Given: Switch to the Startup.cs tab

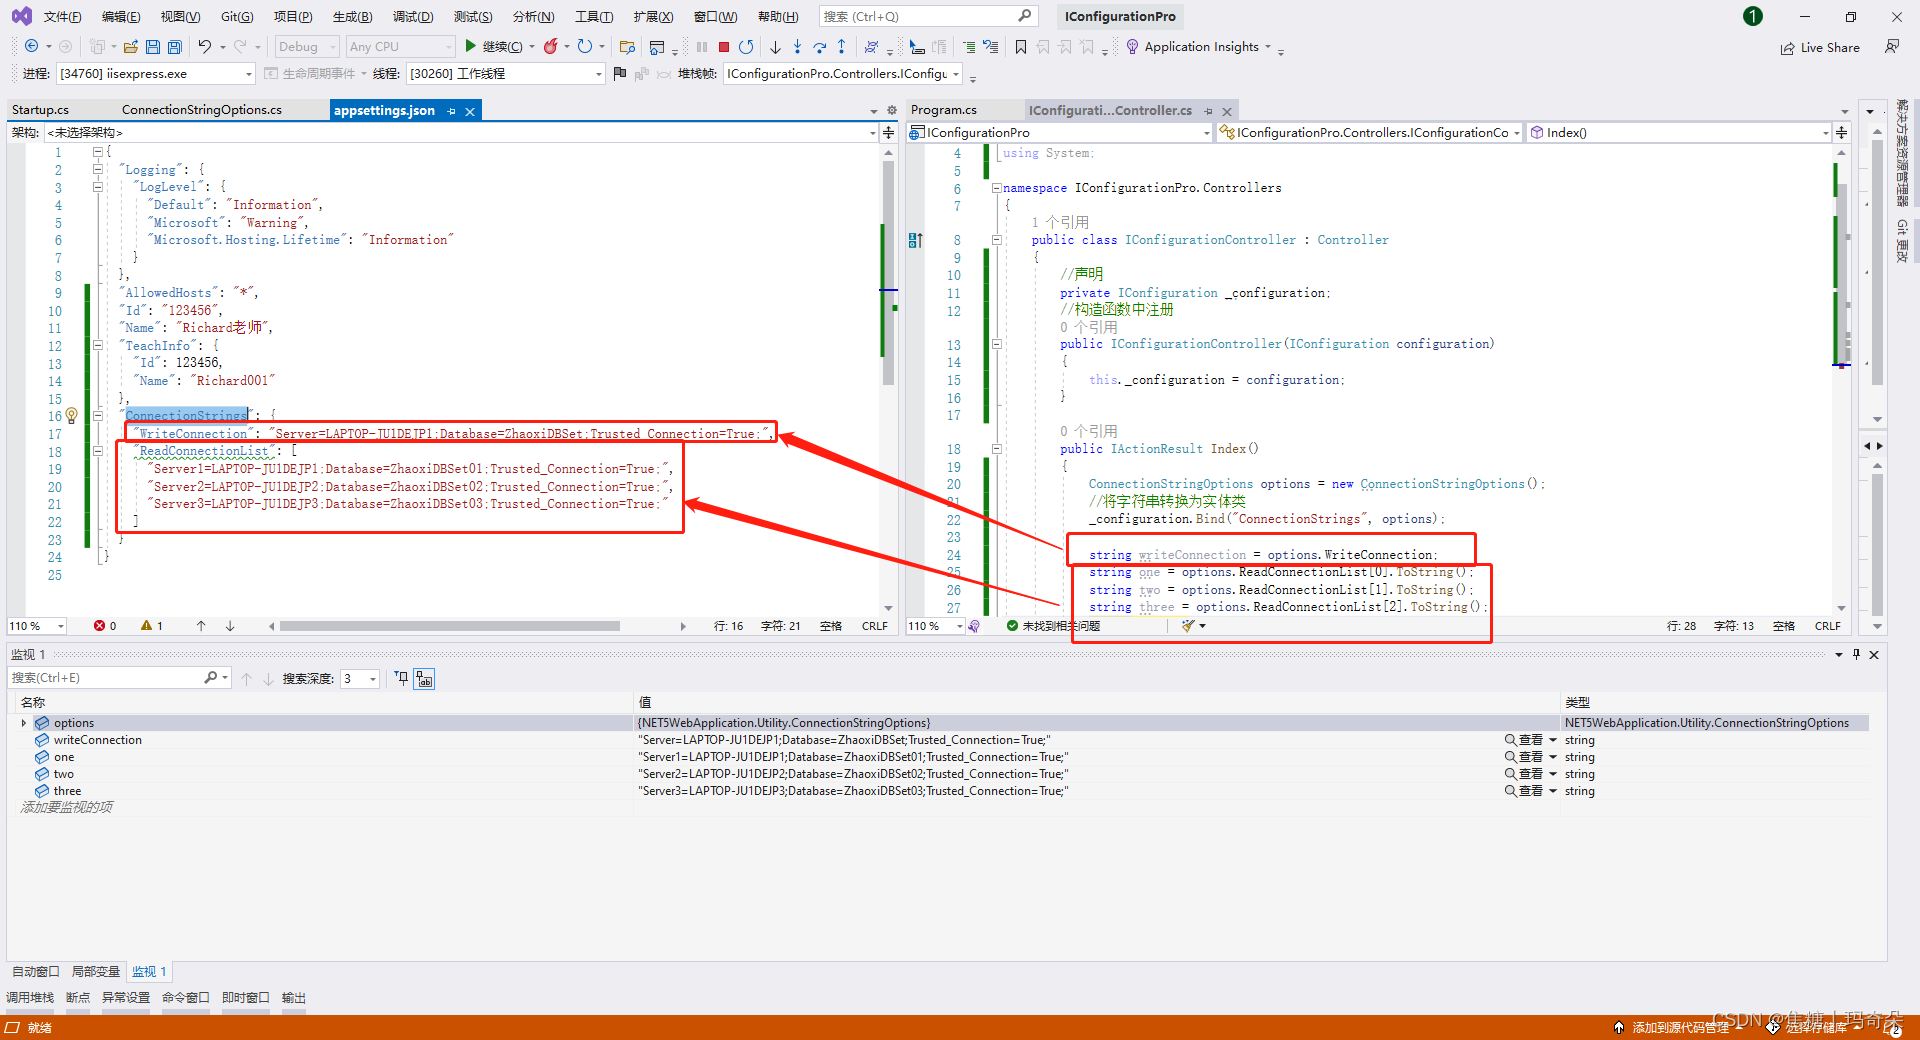Looking at the screenshot, I should tap(40, 110).
